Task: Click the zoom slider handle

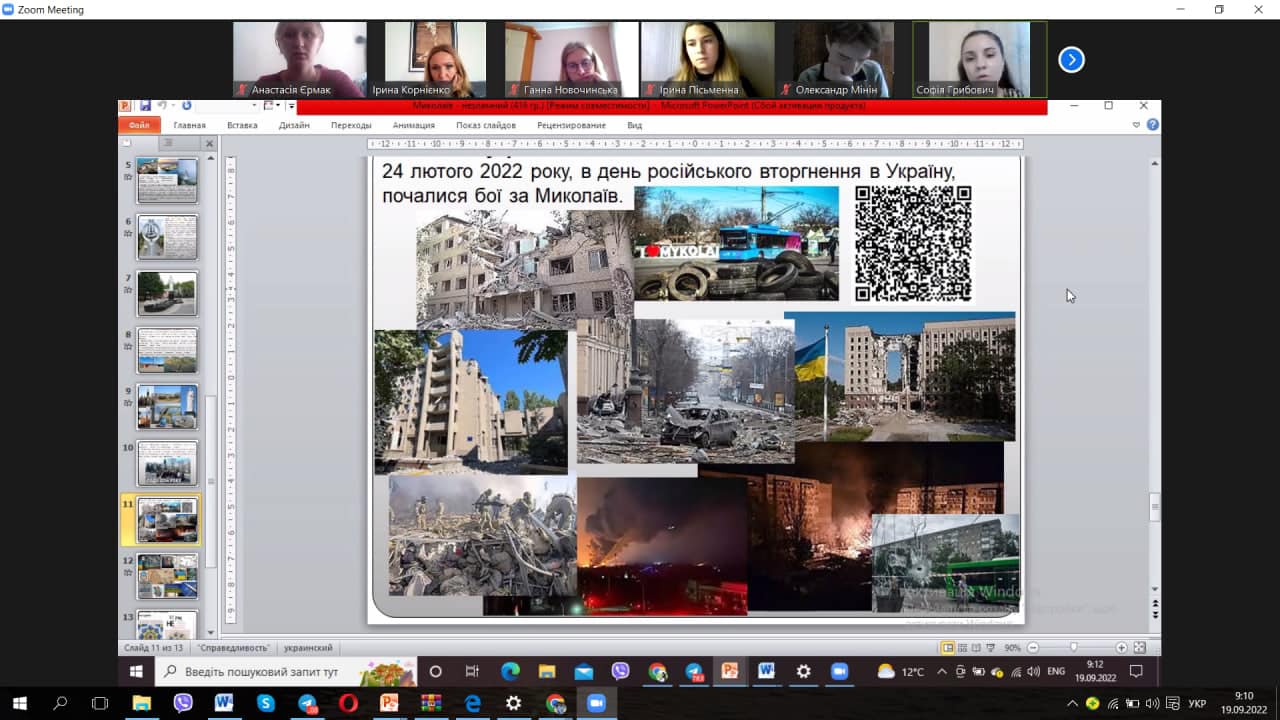Action: click(x=1073, y=648)
